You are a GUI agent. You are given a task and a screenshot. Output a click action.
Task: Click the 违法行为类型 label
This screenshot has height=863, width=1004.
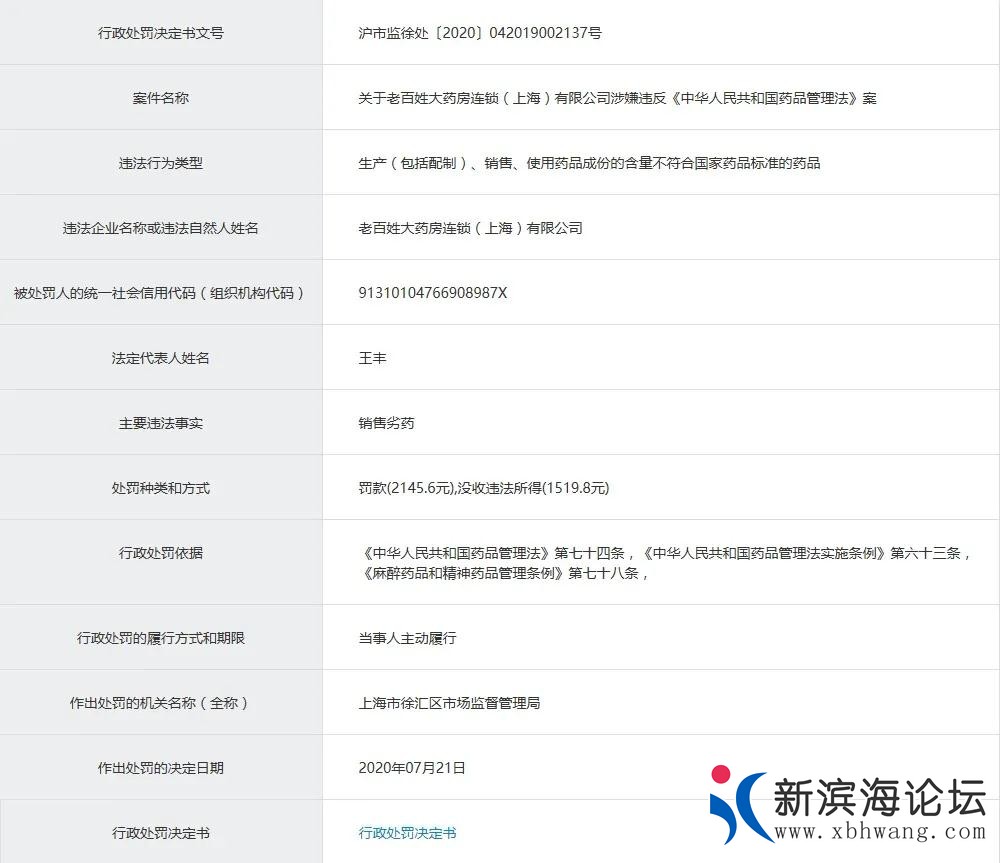[161, 163]
